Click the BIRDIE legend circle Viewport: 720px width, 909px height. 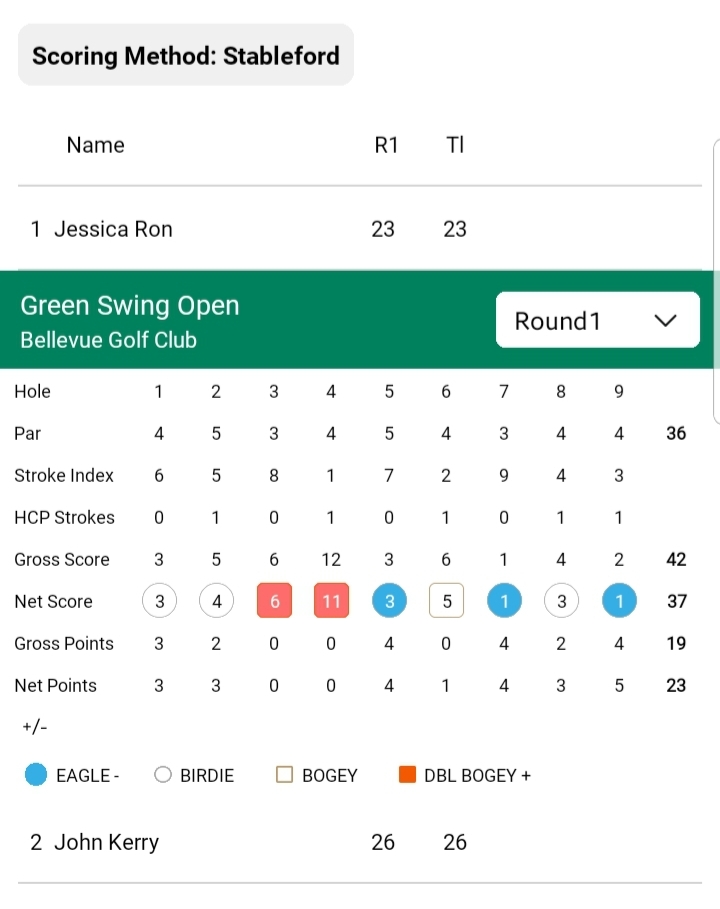[x=163, y=775]
